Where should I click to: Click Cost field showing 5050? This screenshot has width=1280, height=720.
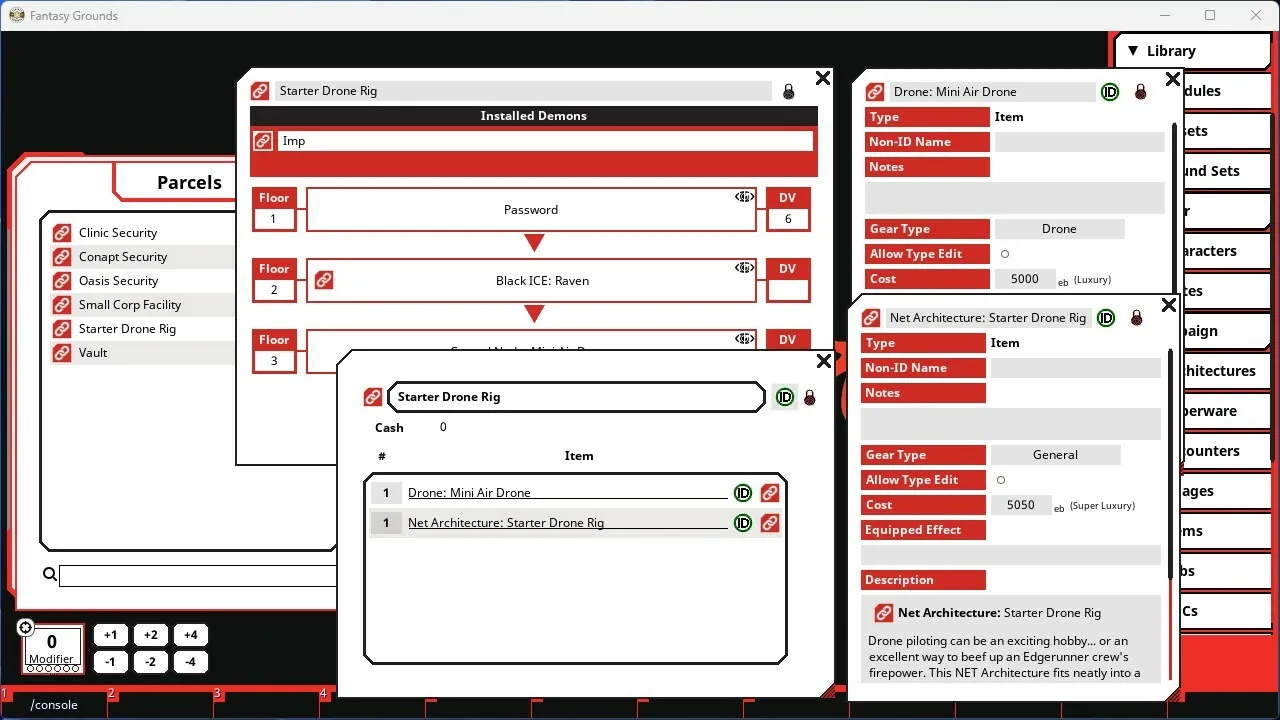[x=1021, y=505]
